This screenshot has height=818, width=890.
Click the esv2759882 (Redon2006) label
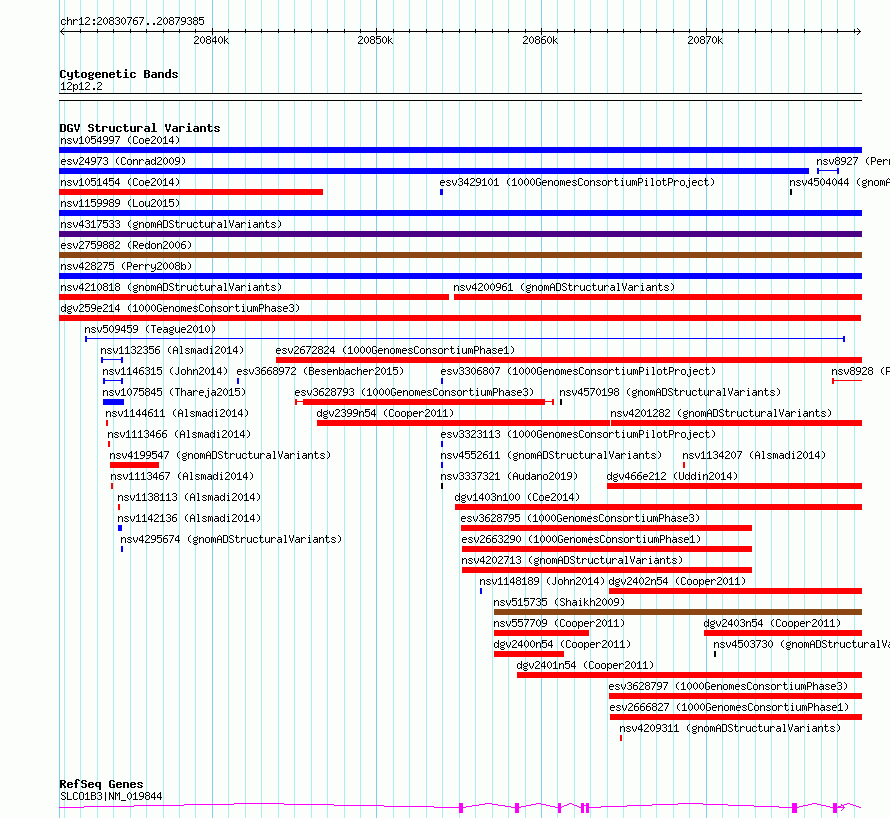(x=126, y=245)
